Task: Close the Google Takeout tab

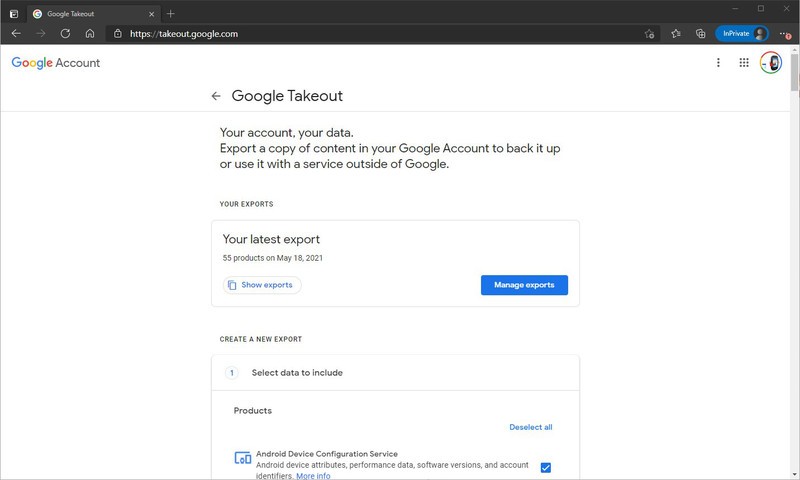Action: pos(152,14)
